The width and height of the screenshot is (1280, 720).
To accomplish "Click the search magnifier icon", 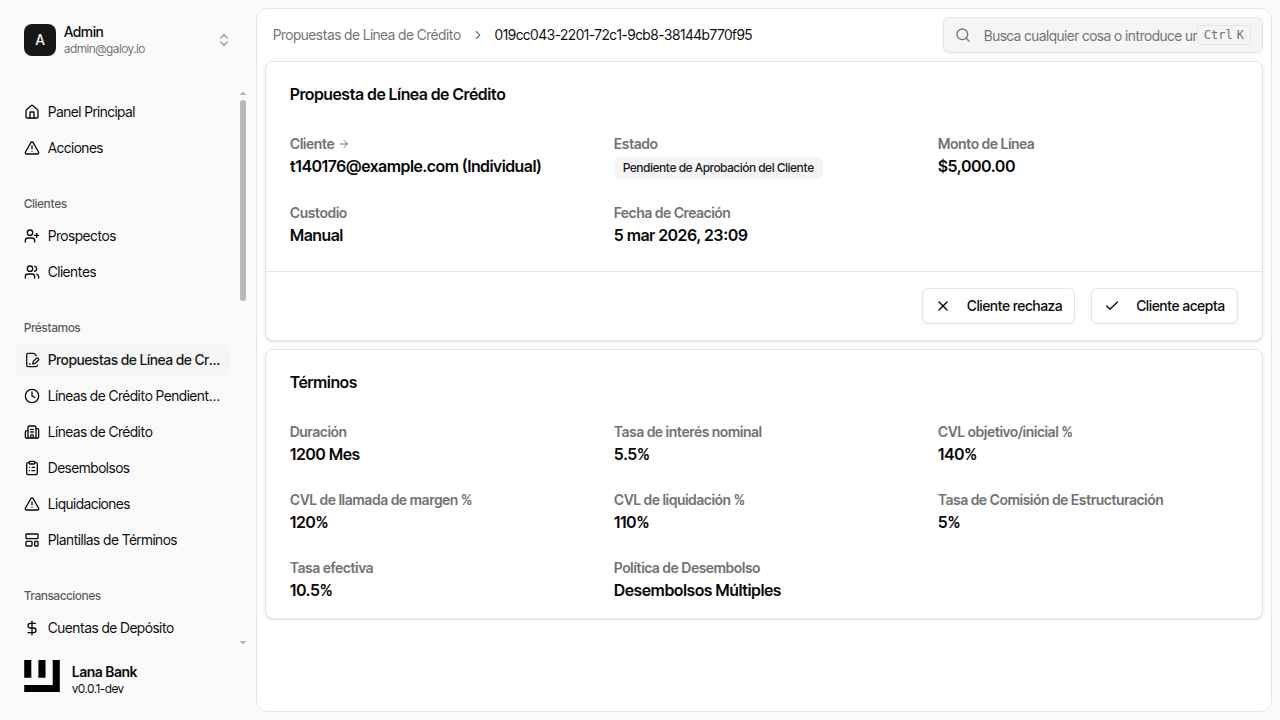I will 962,35.
